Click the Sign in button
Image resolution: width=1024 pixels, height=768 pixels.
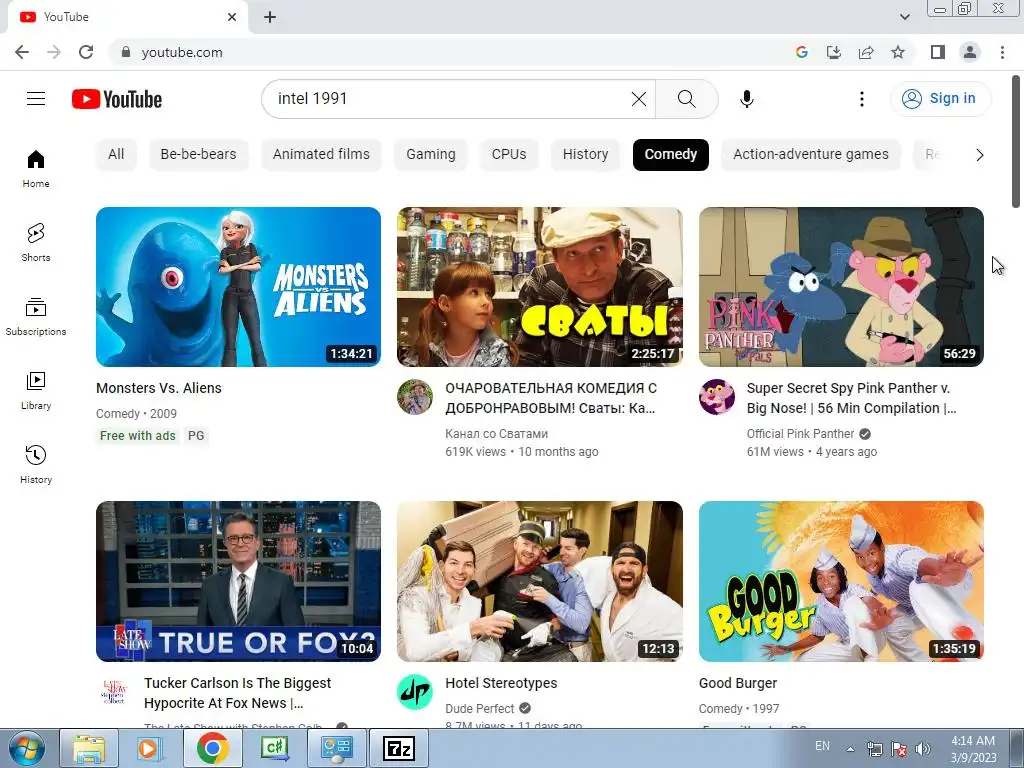(x=940, y=99)
